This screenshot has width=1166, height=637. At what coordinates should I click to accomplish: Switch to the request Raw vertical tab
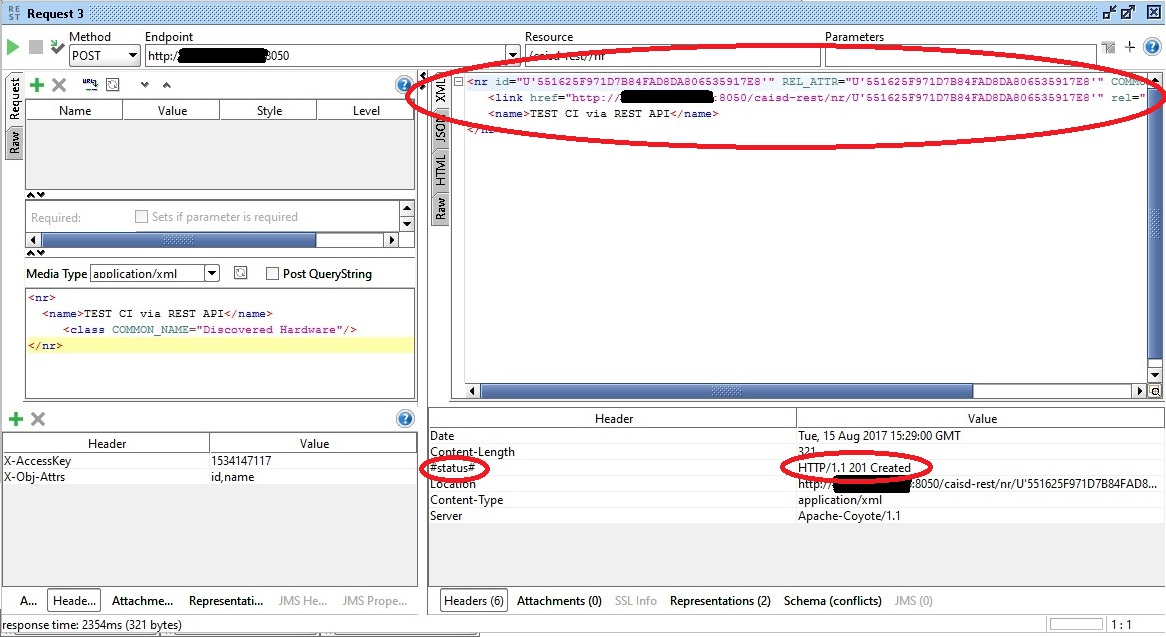(14, 142)
